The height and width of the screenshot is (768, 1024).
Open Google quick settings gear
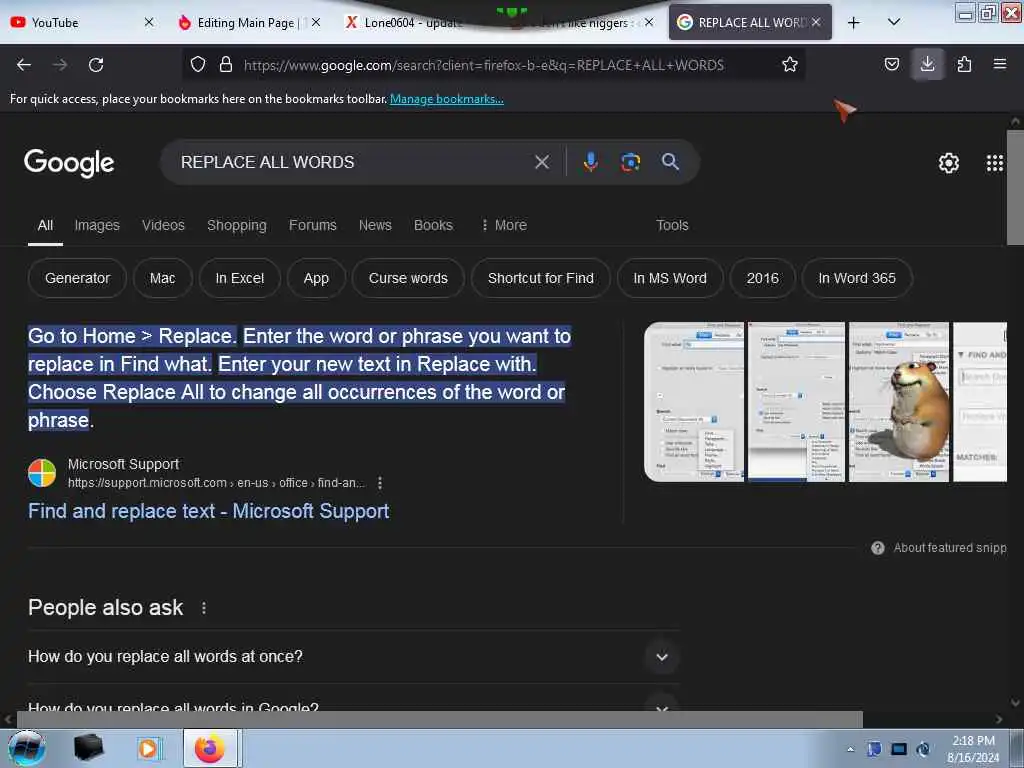(948, 163)
